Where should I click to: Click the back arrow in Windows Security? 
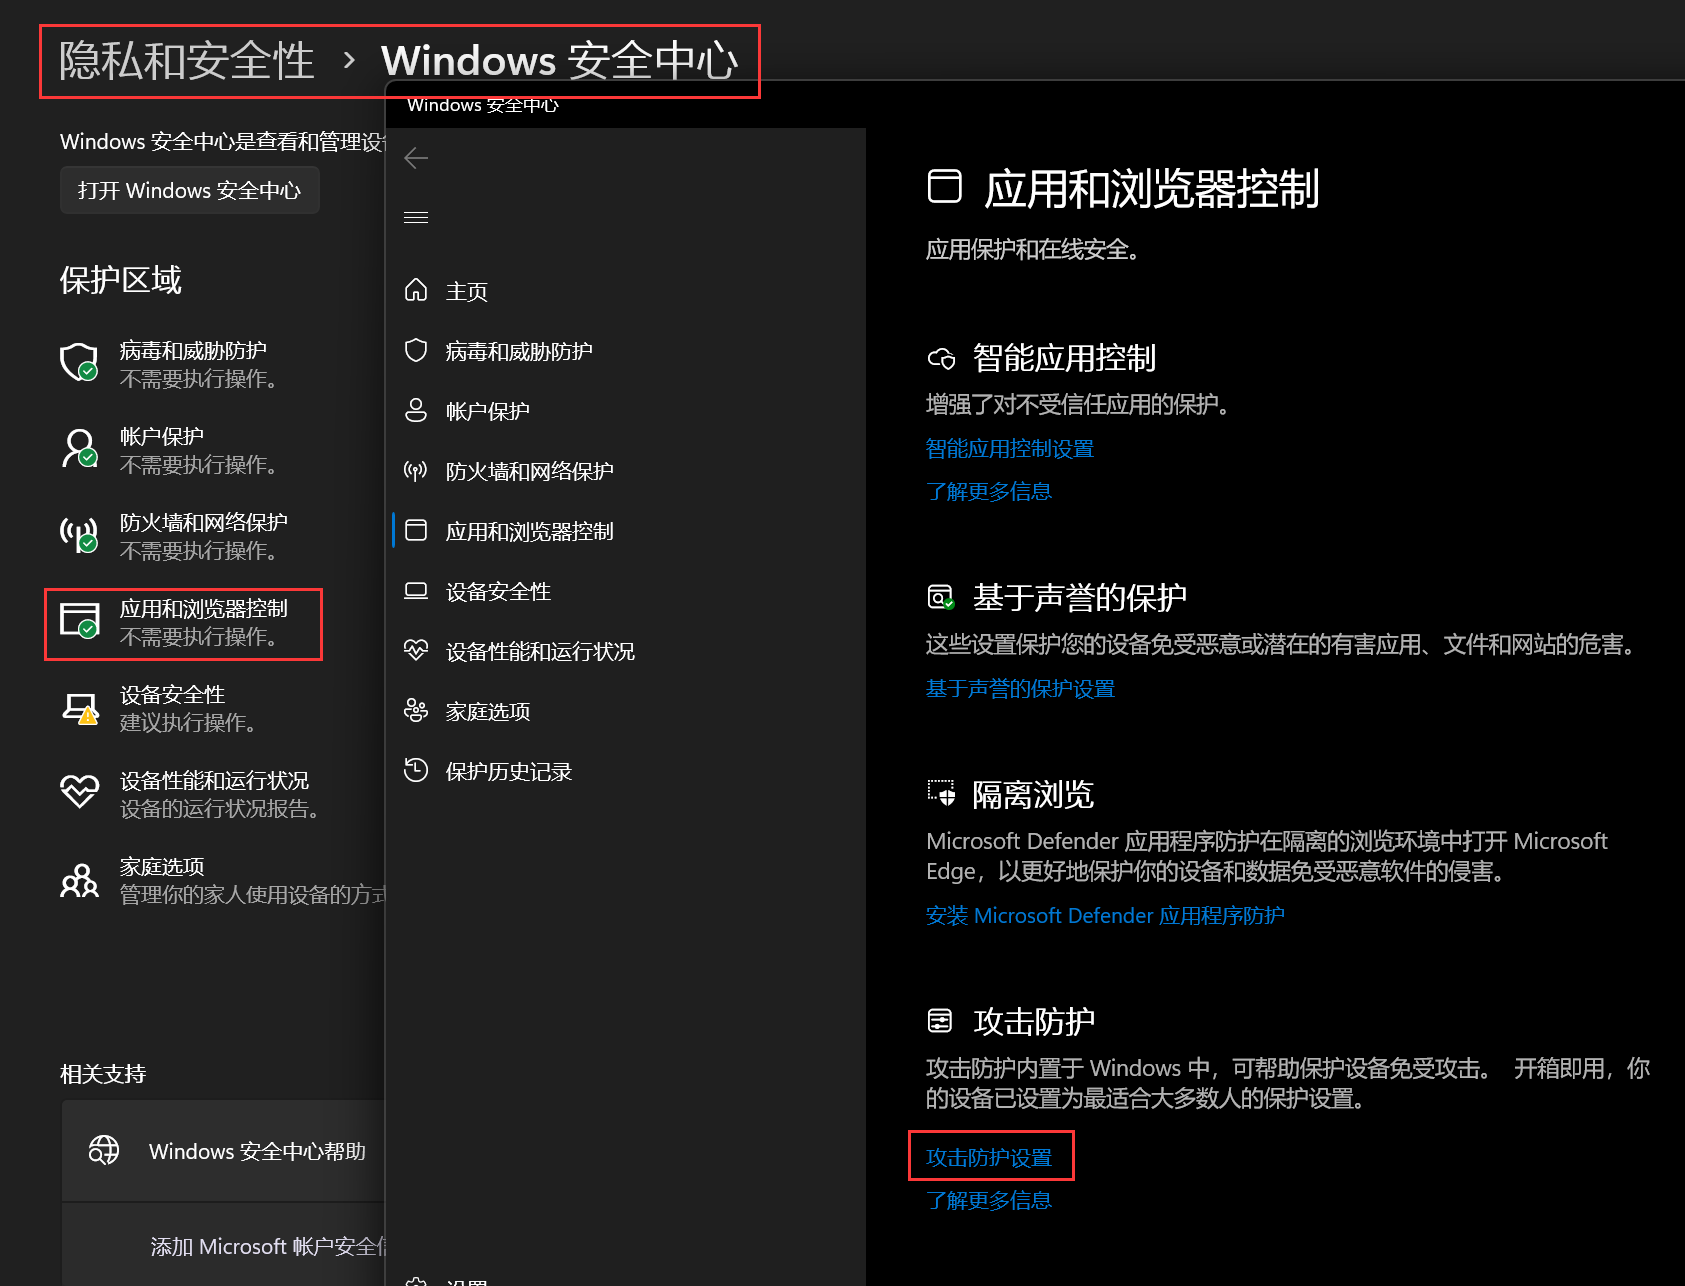416,158
